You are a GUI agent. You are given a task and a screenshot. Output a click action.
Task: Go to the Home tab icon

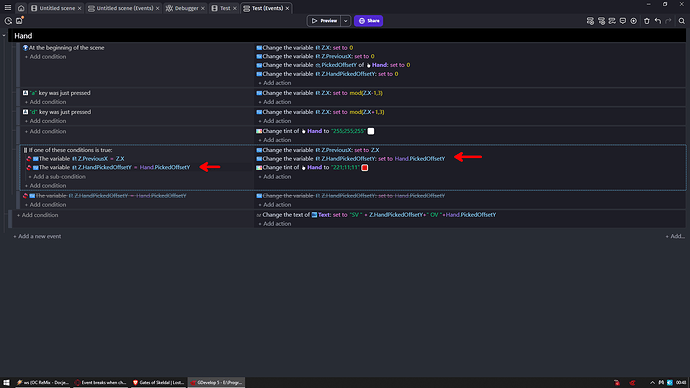pos(21,8)
